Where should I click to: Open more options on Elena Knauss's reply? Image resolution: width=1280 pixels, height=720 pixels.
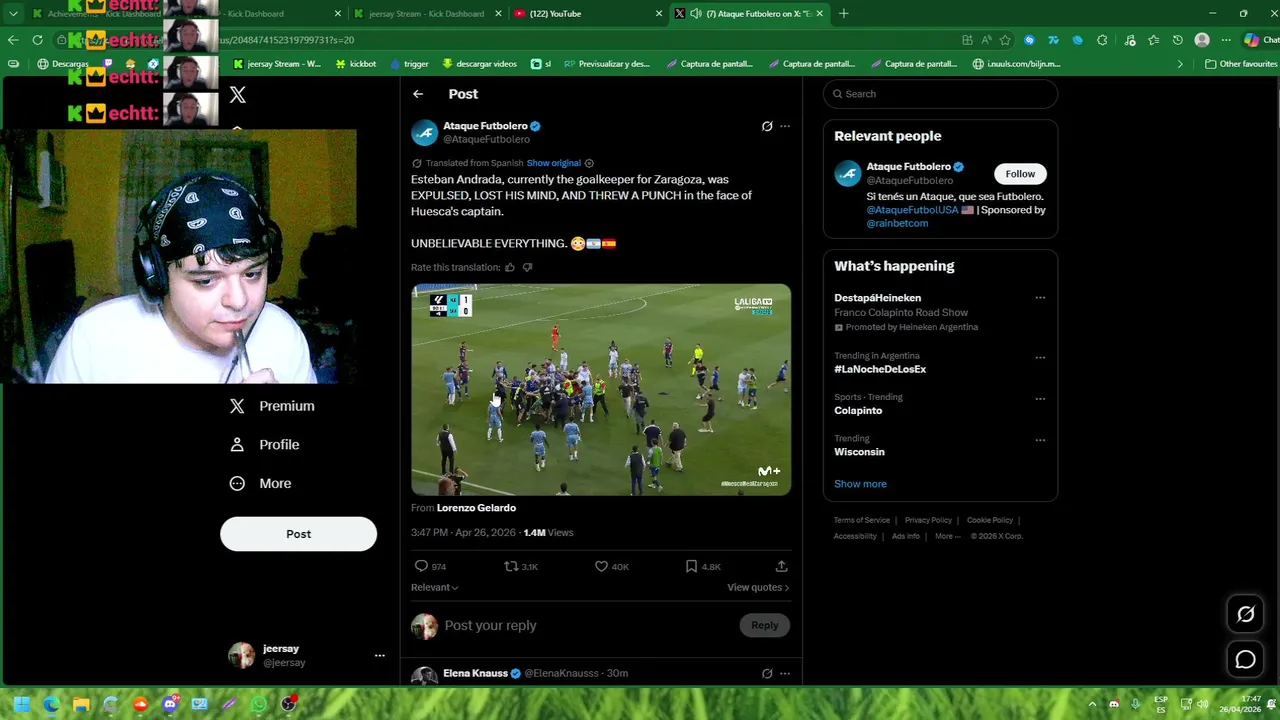[785, 674]
